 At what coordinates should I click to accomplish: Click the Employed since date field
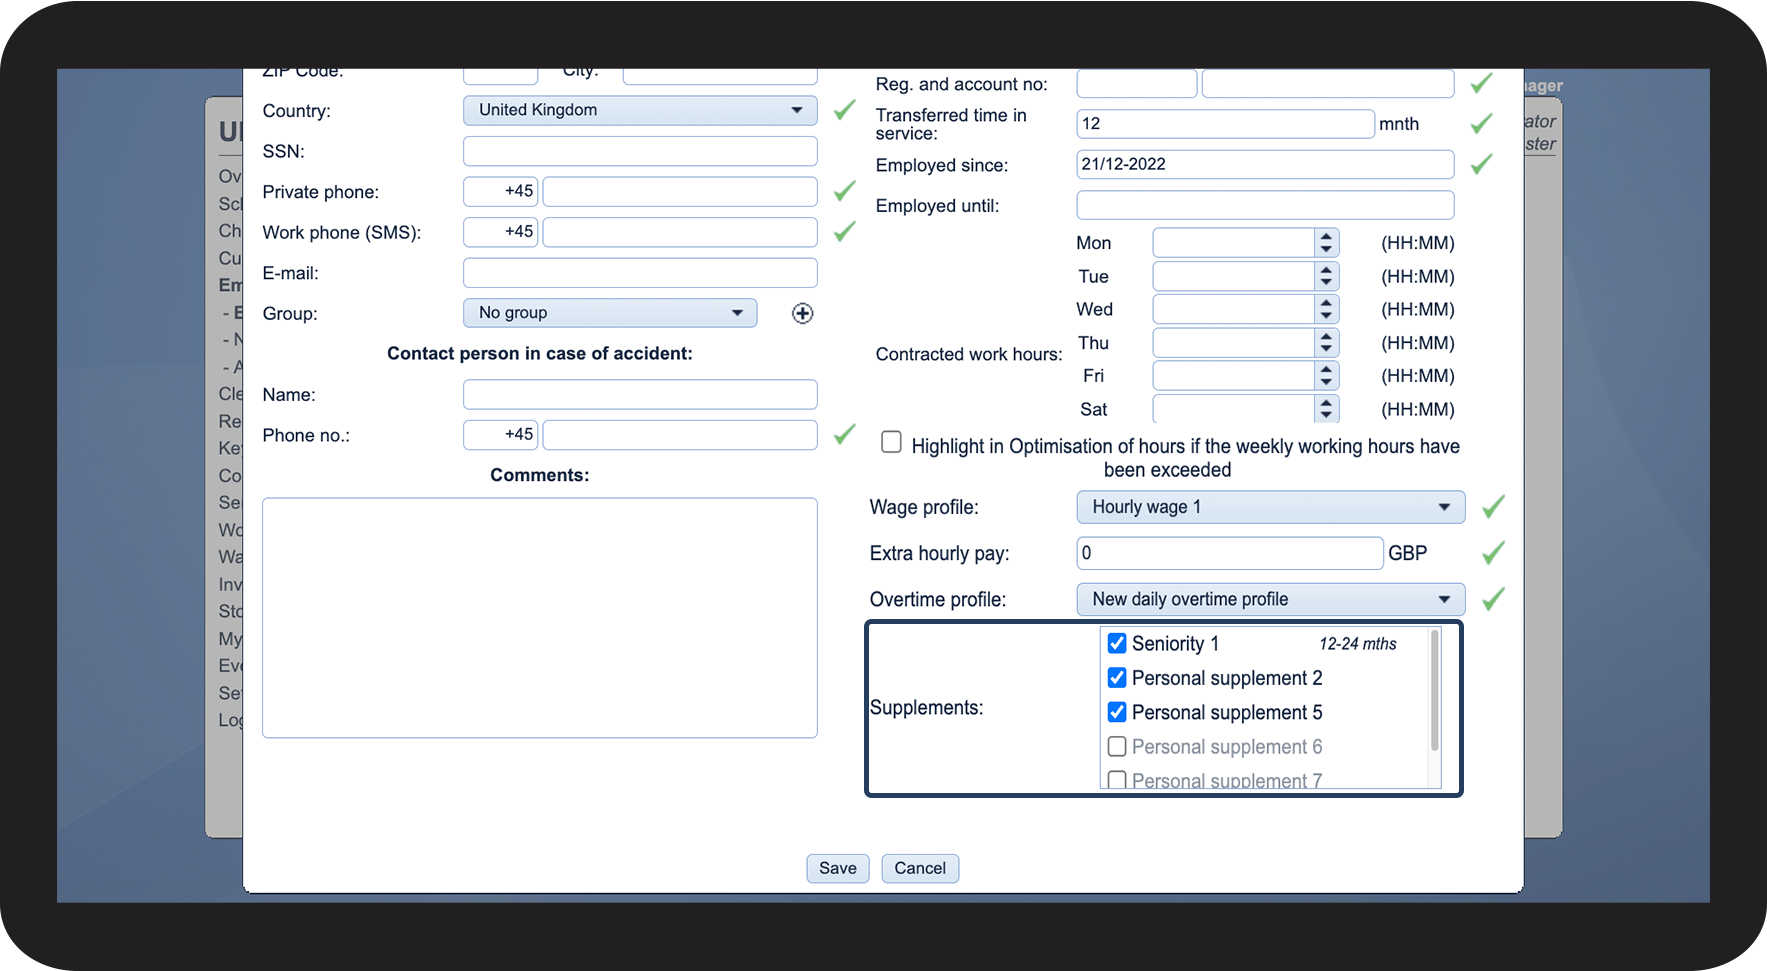pos(1265,164)
